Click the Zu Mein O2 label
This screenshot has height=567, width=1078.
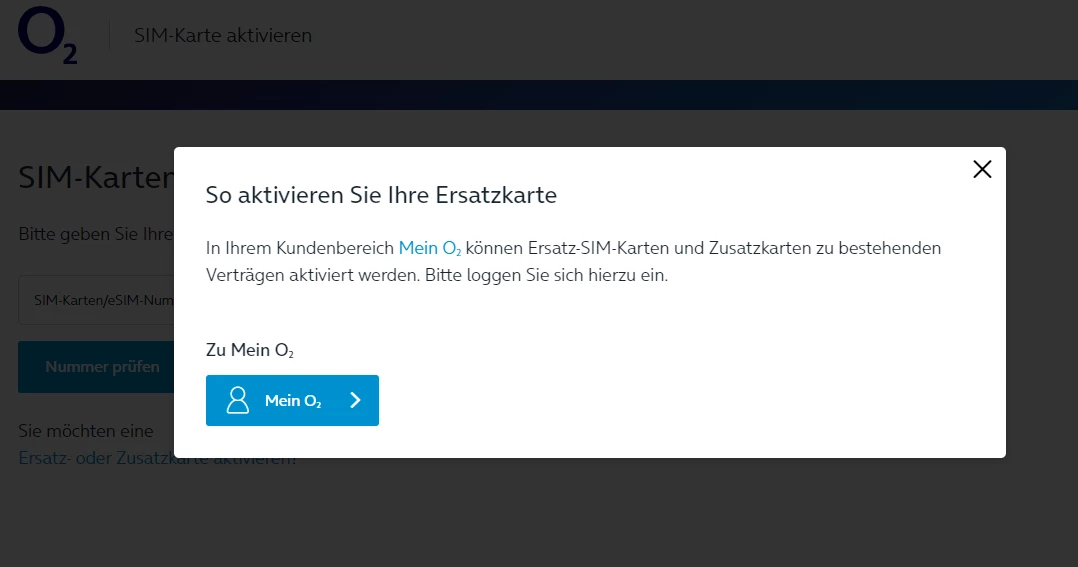pyautogui.click(x=250, y=351)
